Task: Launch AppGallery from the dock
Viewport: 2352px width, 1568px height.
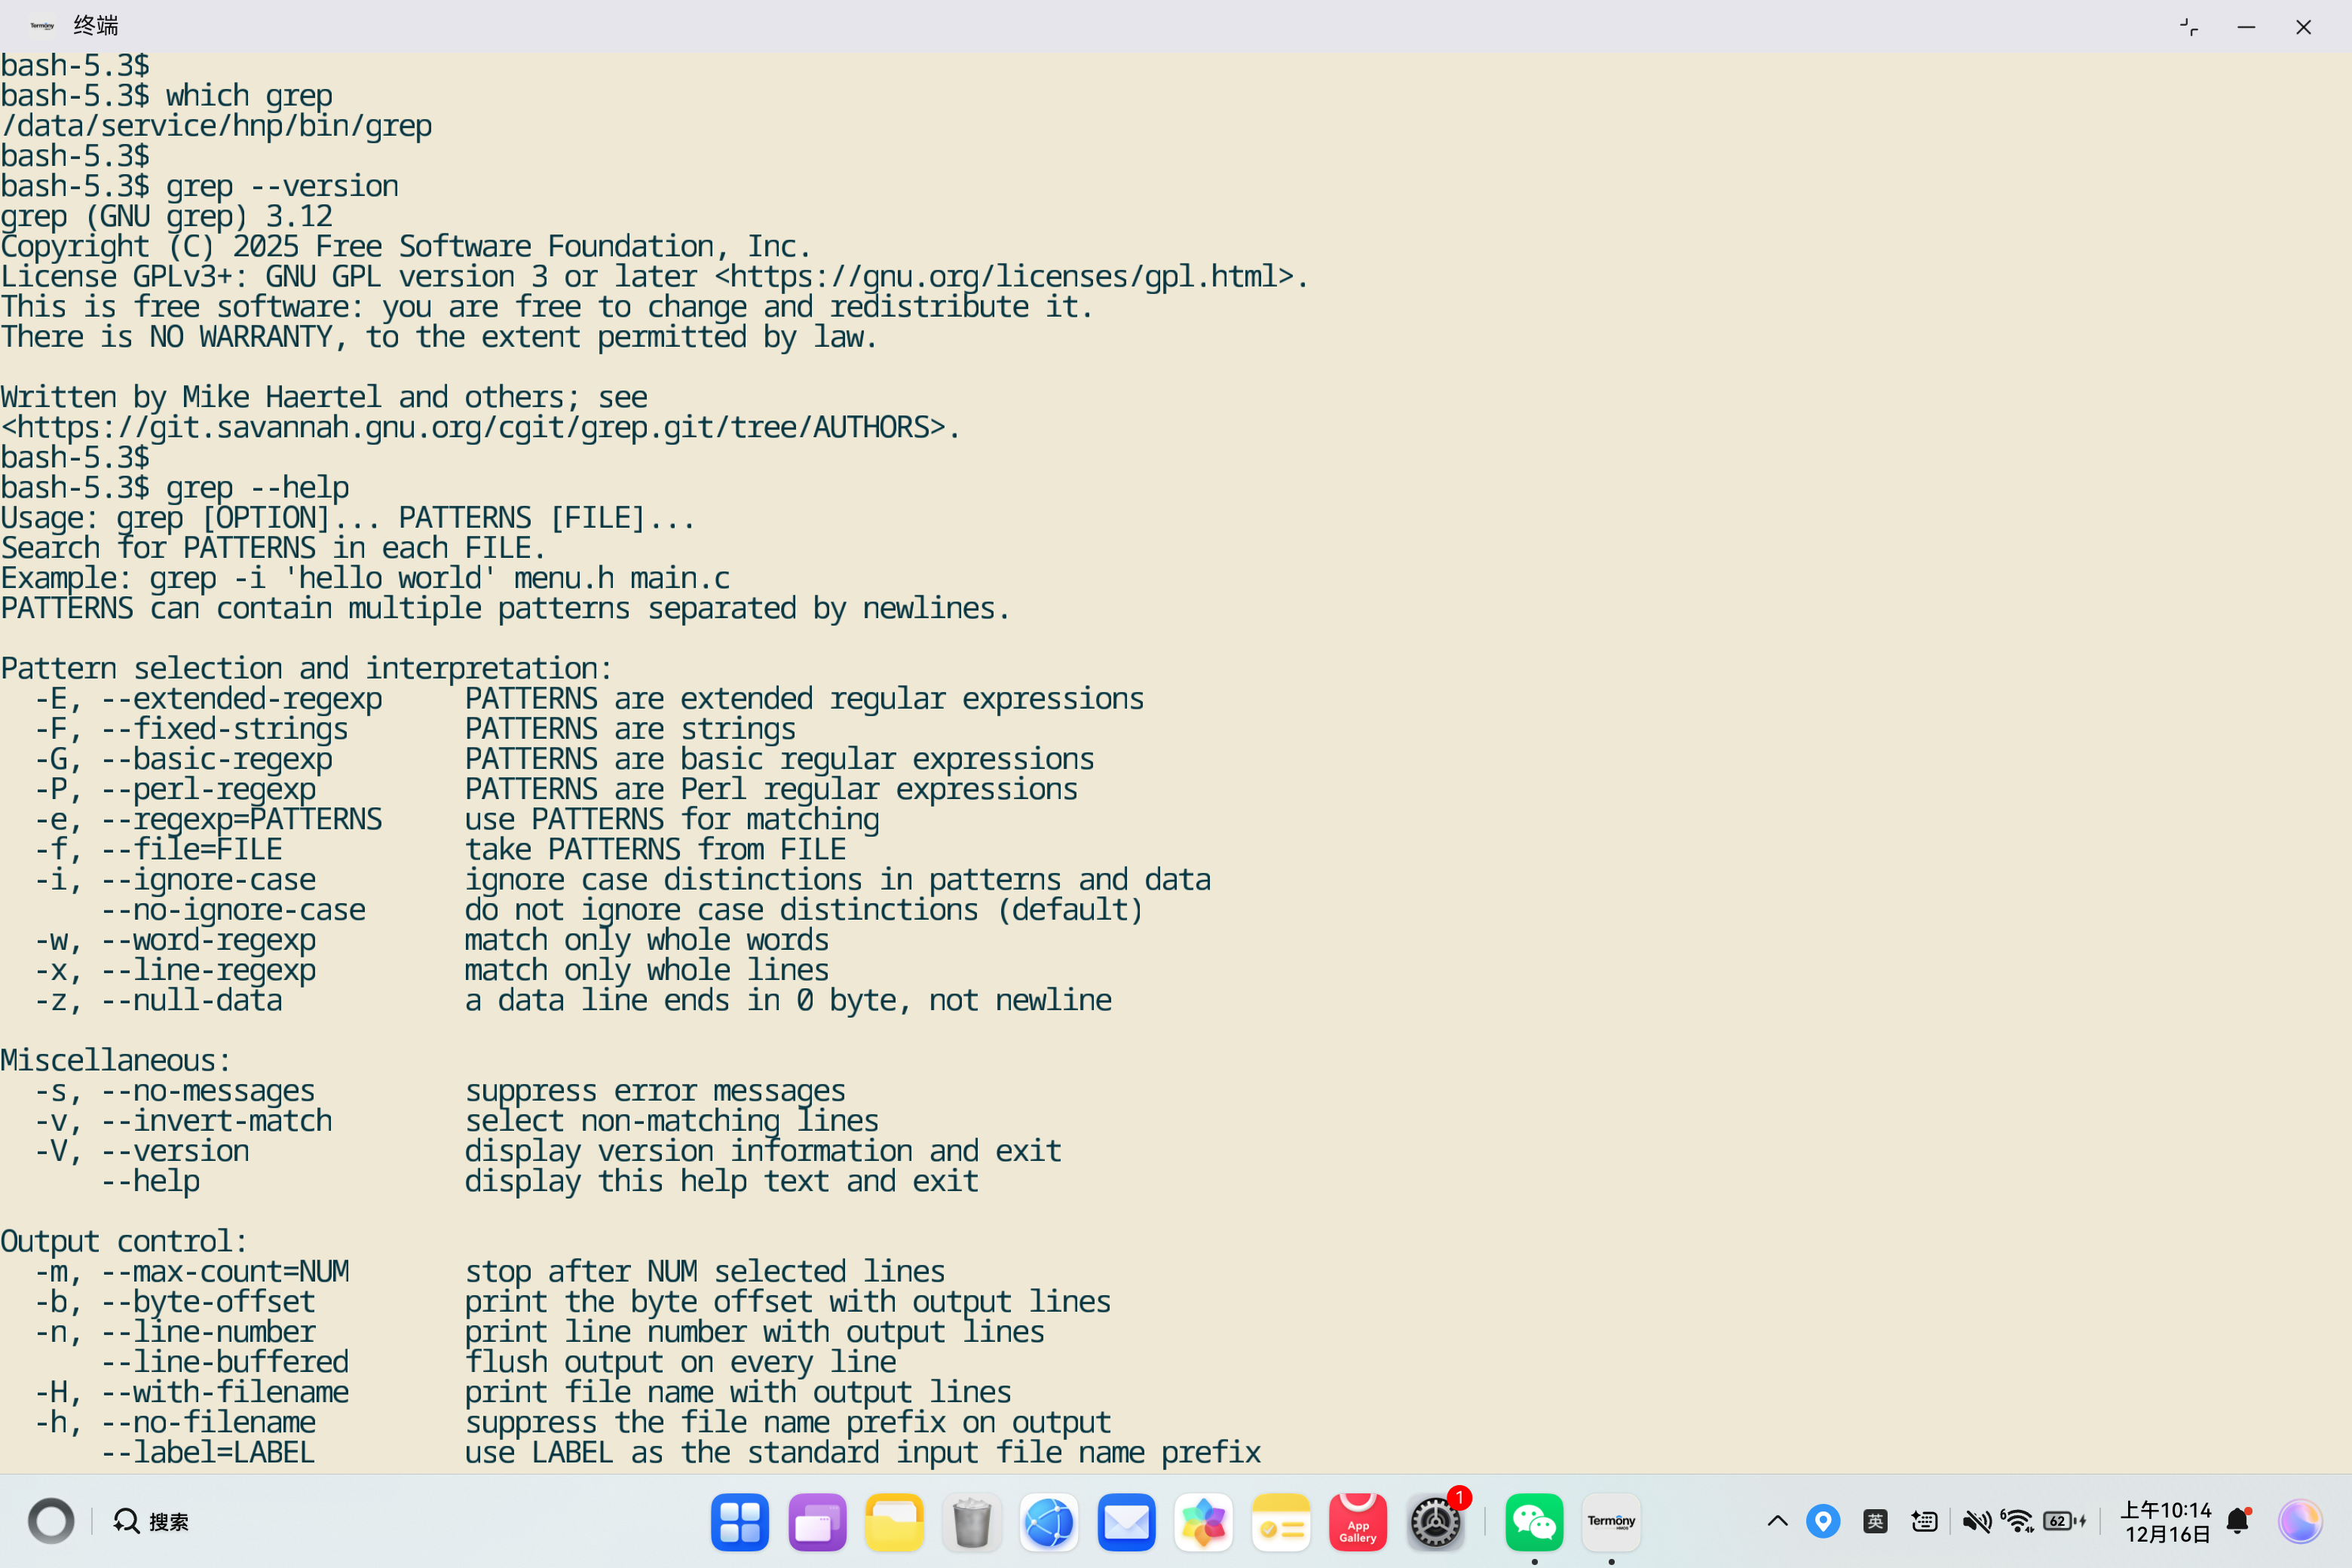Action: pos(1357,1522)
